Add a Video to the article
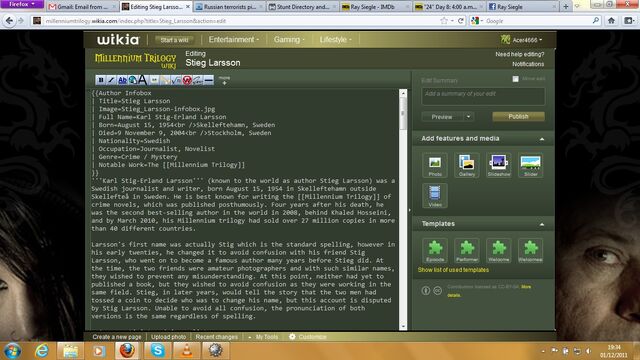640x360 pixels. click(435, 196)
